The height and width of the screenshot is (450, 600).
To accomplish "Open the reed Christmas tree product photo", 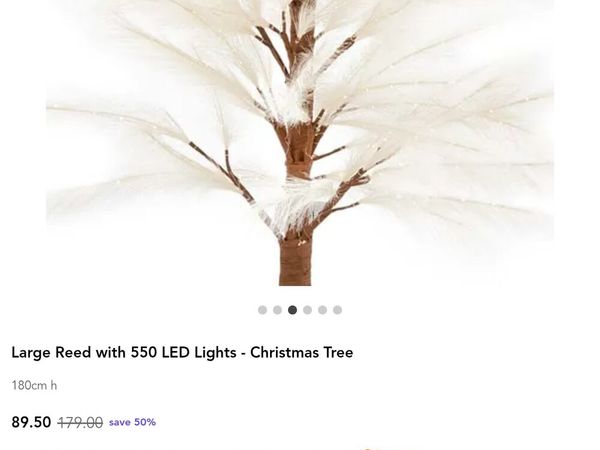I will (x=300, y=143).
